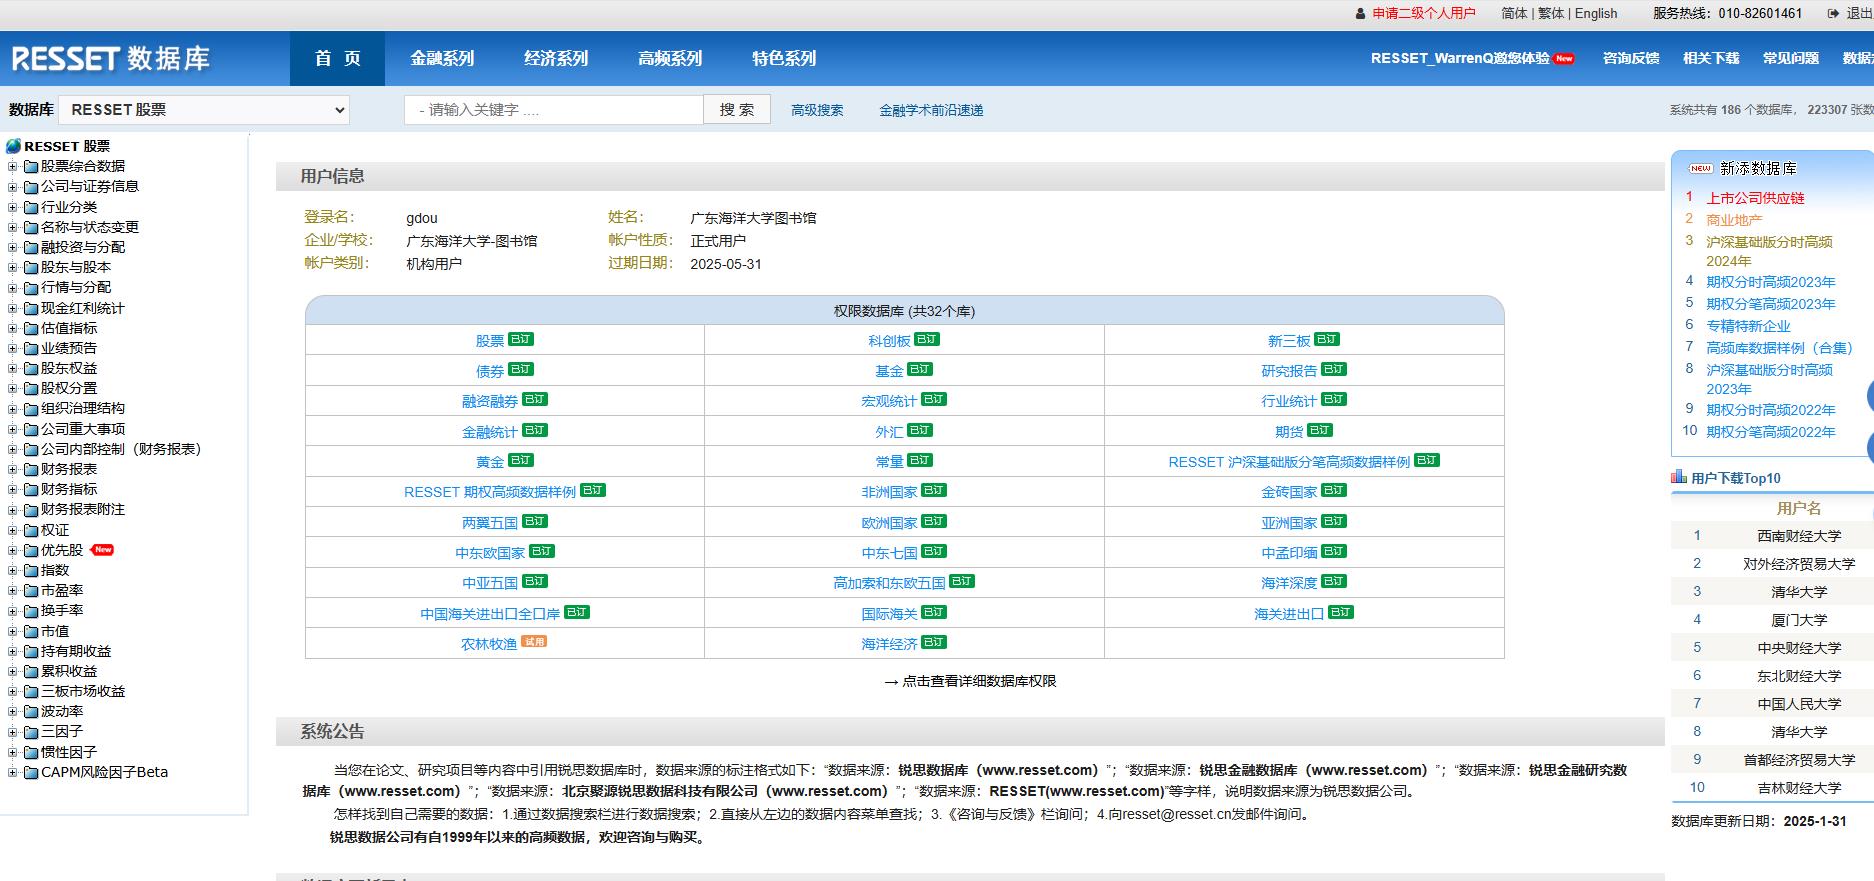1874x881 pixels.
Task: Open the 宏观统计 database link
Action: click(889, 401)
